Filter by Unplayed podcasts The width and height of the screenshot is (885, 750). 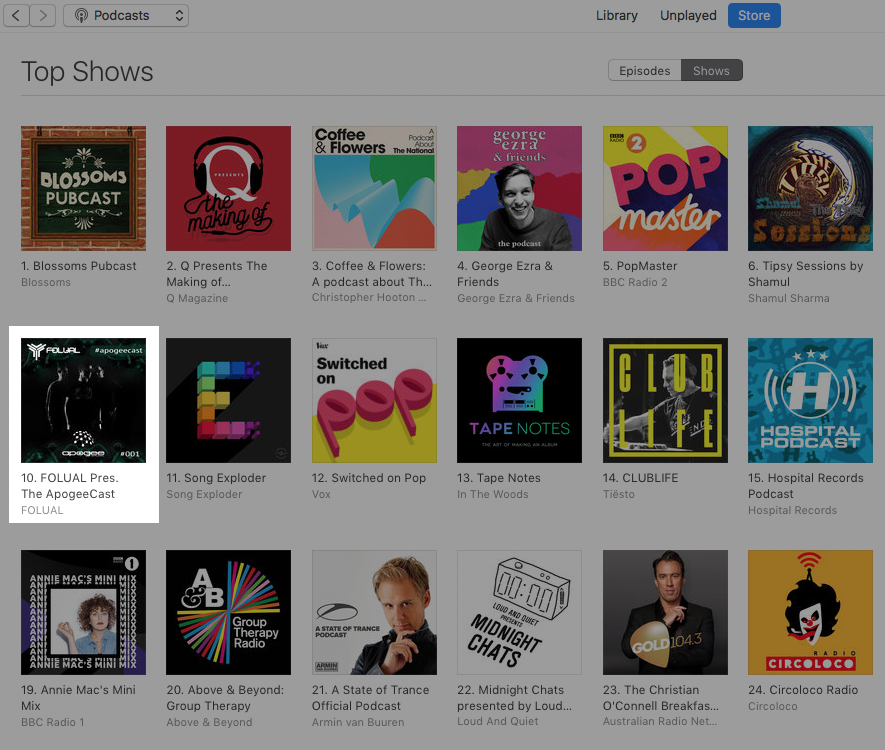[687, 15]
